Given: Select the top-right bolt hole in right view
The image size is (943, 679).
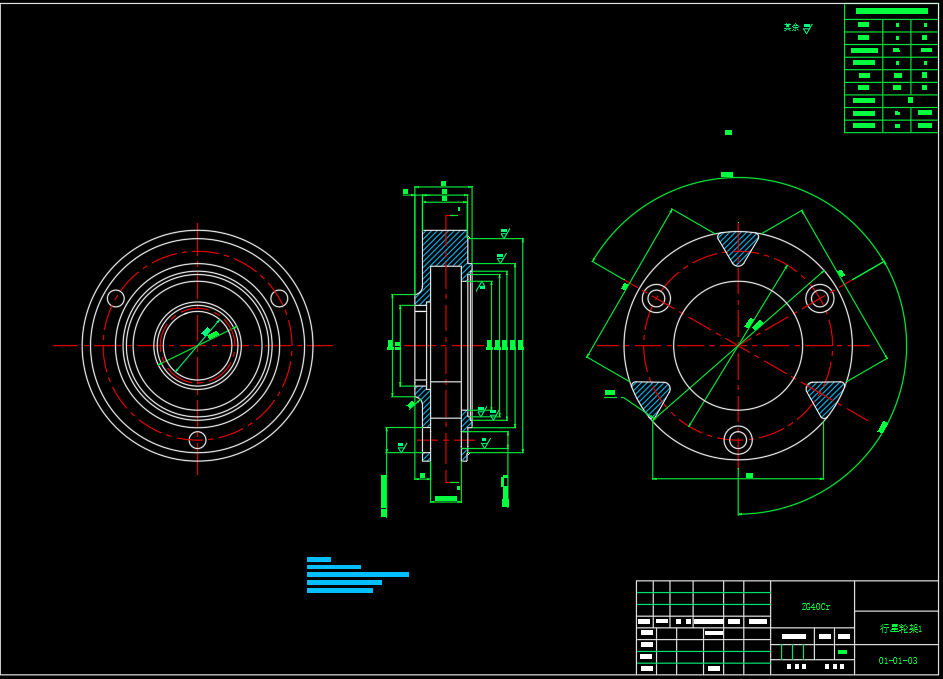Looking at the screenshot, I should tap(820, 297).
